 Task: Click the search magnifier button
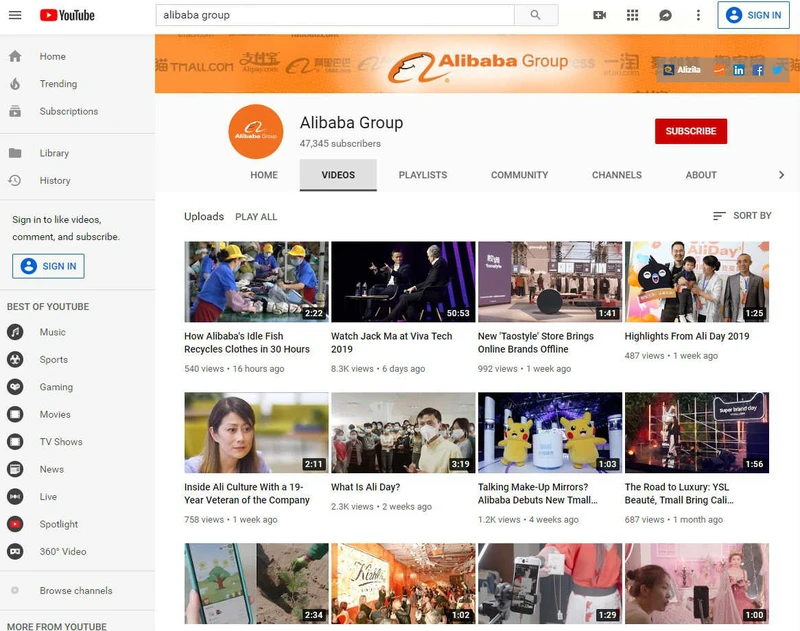535,15
